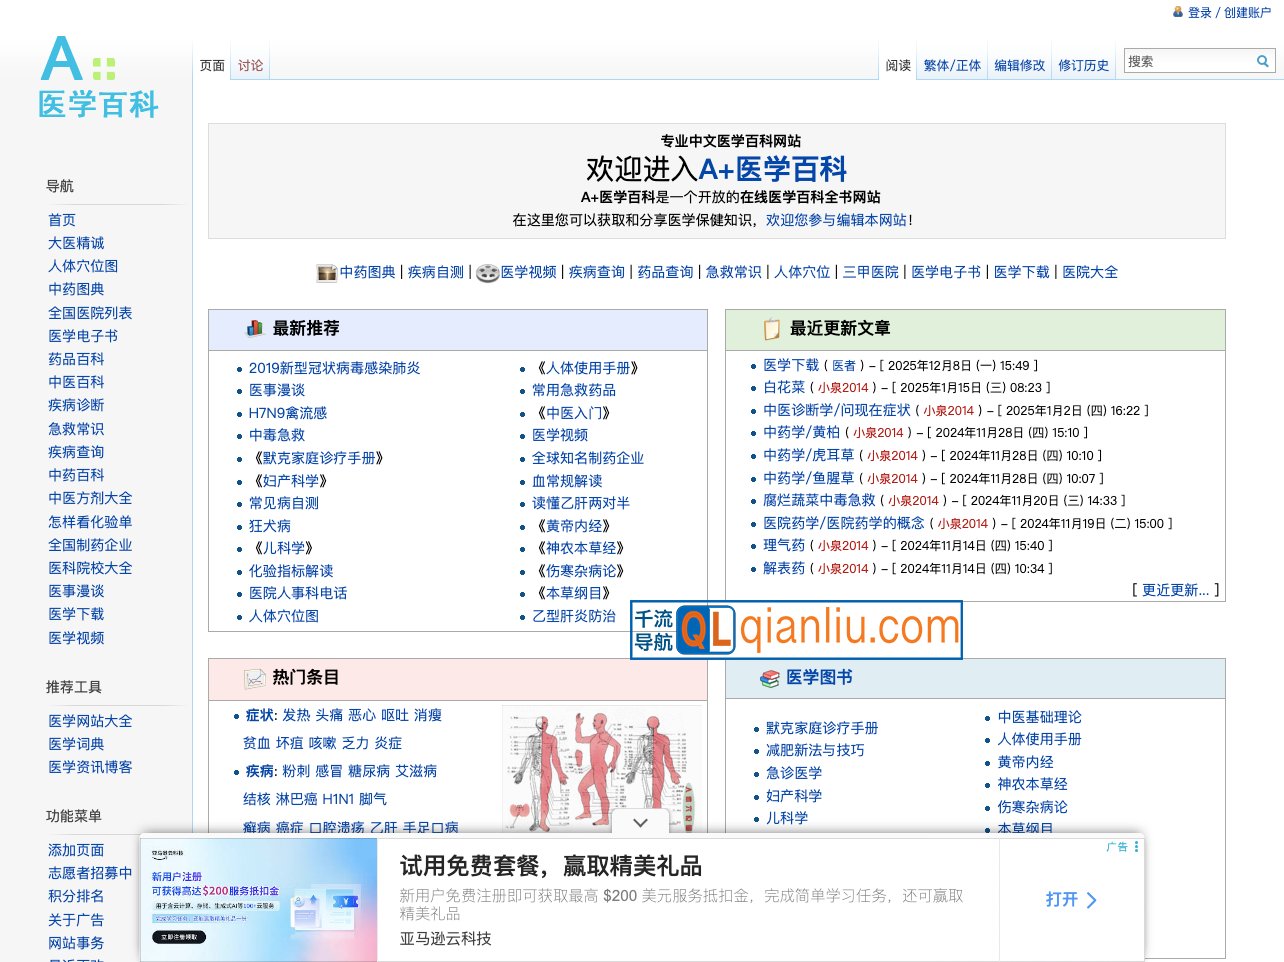Open the 编辑修改 tab

[x=1019, y=65]
